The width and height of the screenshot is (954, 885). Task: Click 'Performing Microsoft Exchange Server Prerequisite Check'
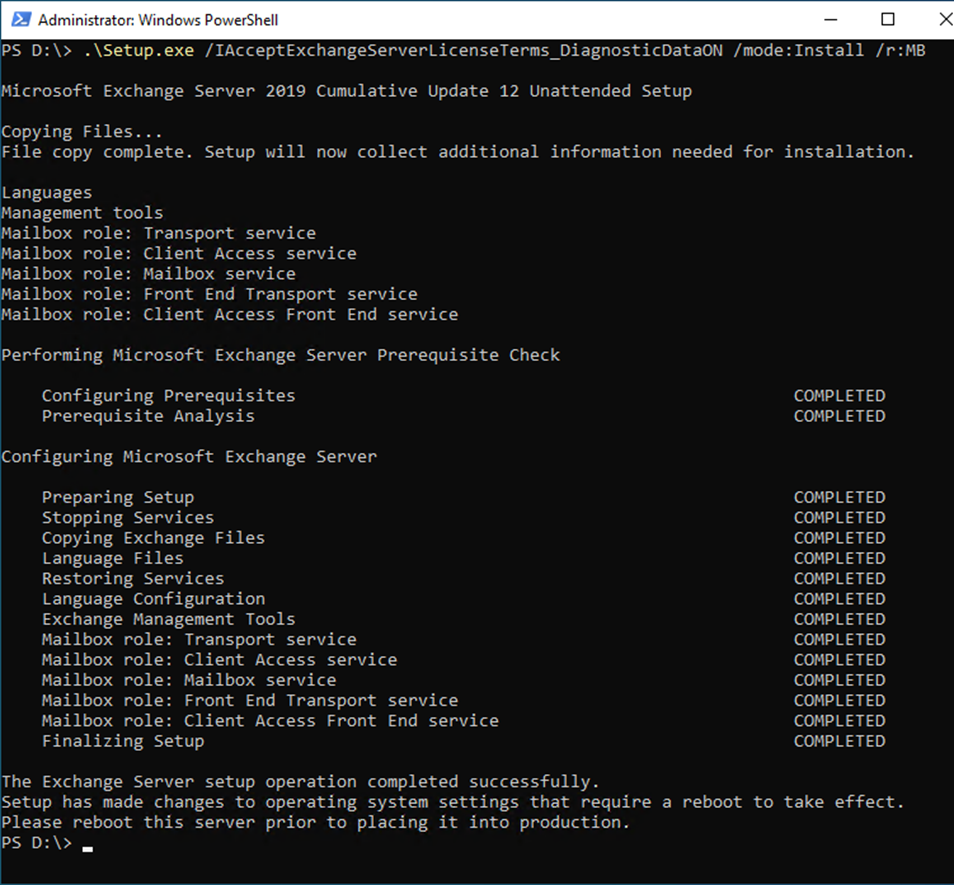[x=280, y=355]
